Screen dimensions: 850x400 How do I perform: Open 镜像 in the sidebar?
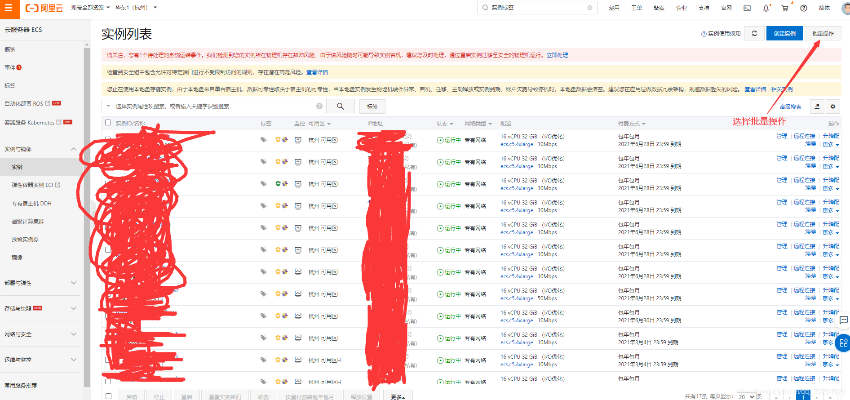click(x=17, y=257)
